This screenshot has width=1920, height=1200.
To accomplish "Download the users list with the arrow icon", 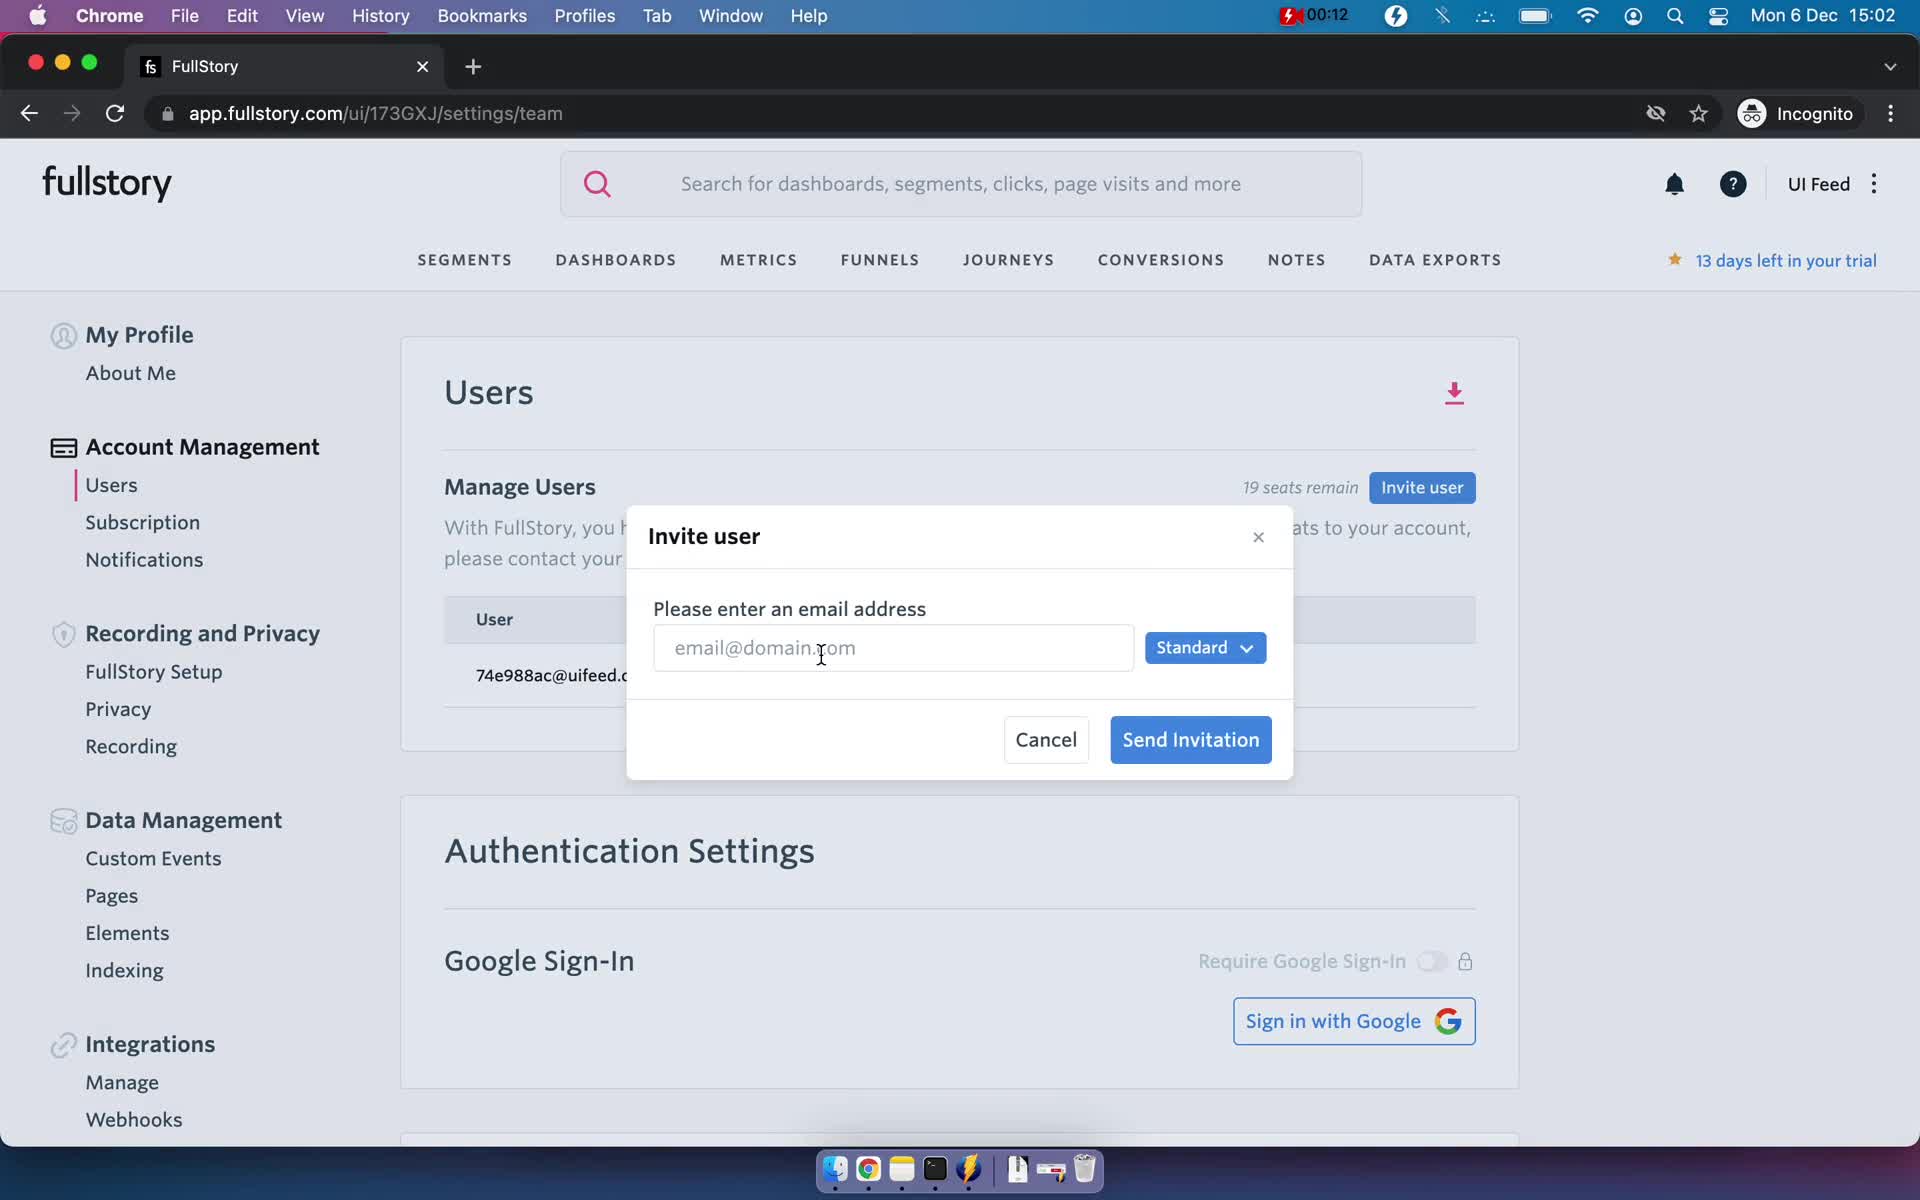I will coord(1454,393).
